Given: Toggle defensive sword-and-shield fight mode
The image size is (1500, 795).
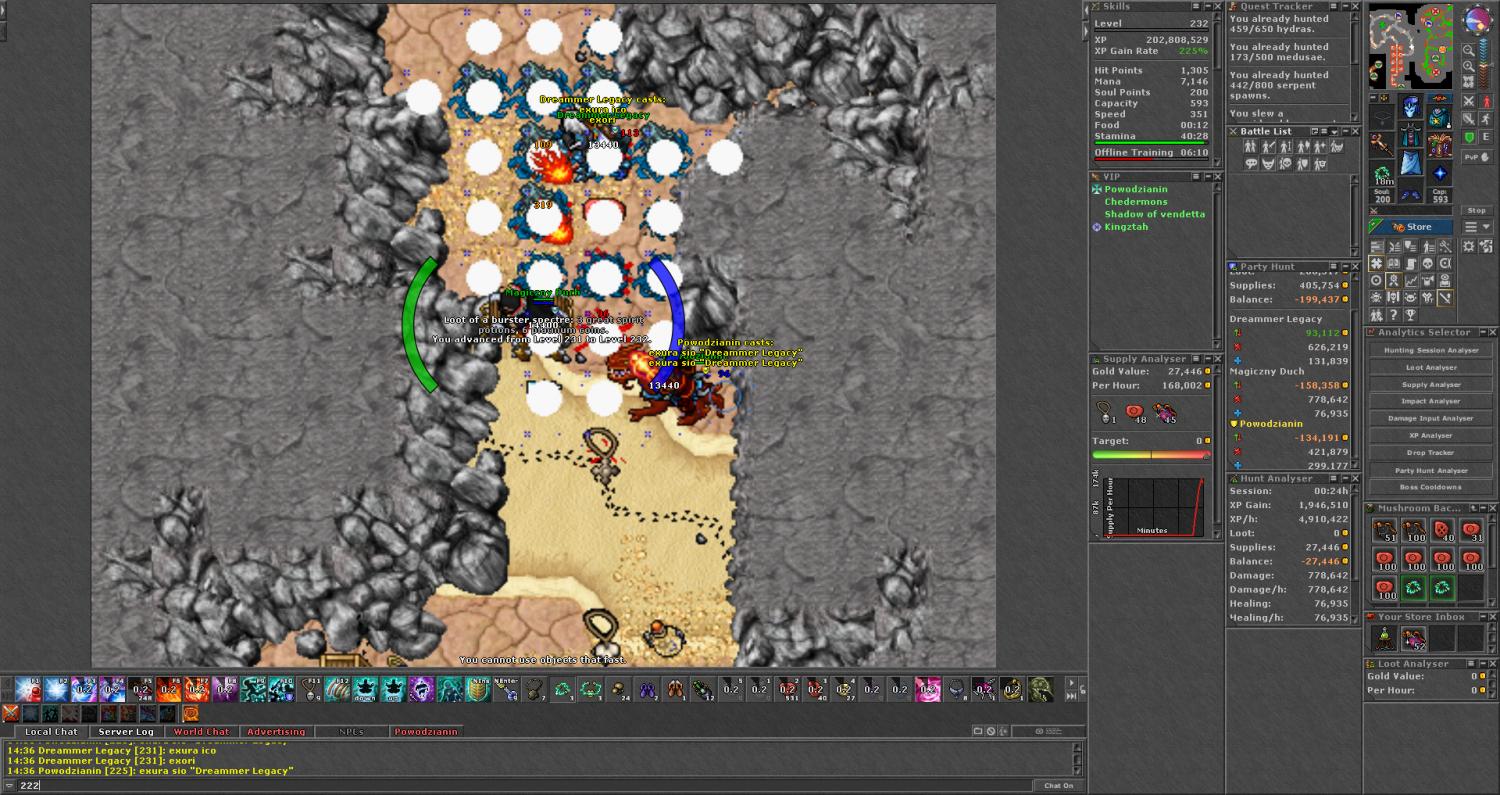Looking at the screenshot, I should [1469, 119].
